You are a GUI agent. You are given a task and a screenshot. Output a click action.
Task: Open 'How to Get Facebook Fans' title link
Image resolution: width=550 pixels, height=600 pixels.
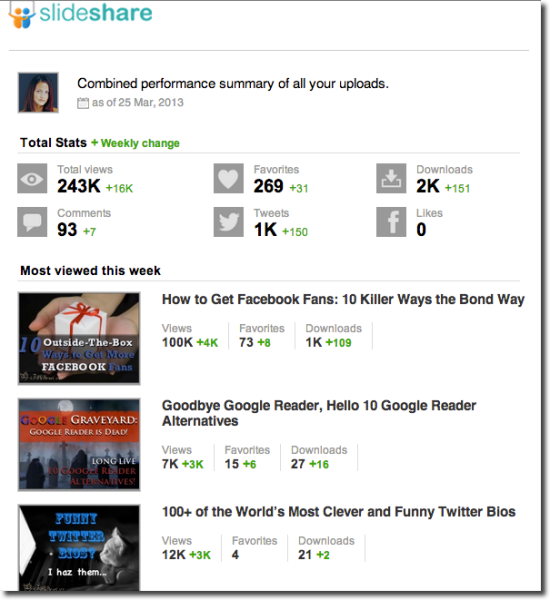coord(343,299)
